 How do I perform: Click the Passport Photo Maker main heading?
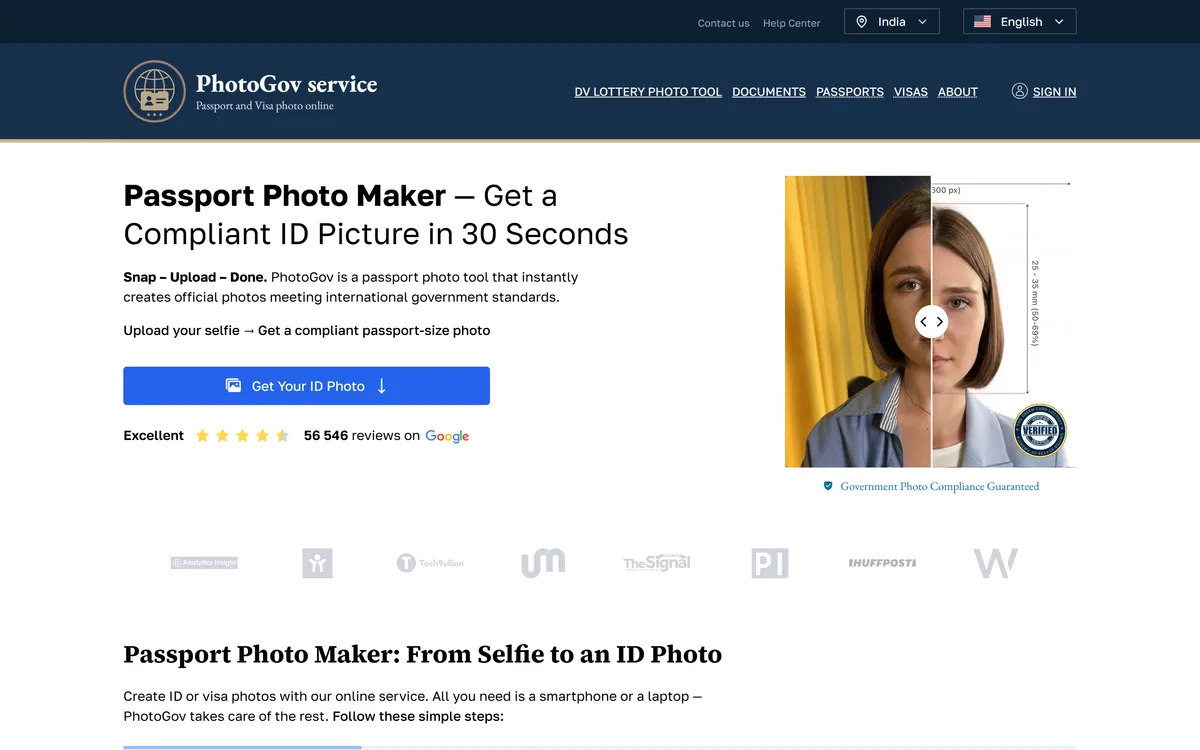coord(376,215)
